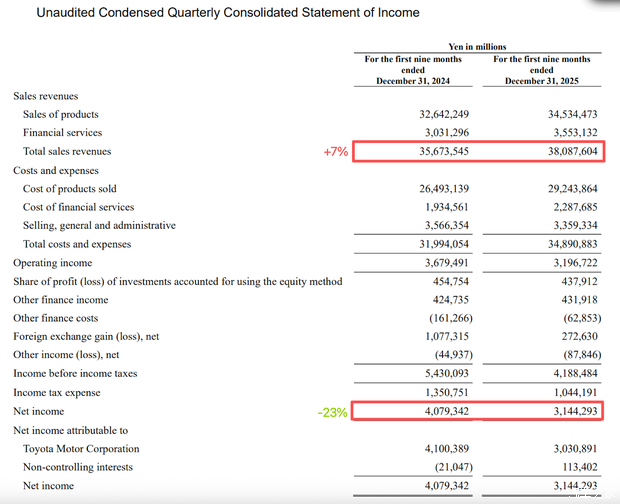Click the 'Income before income taxes' label
This screenshot has width=620, height=504.
coord(73,374)
